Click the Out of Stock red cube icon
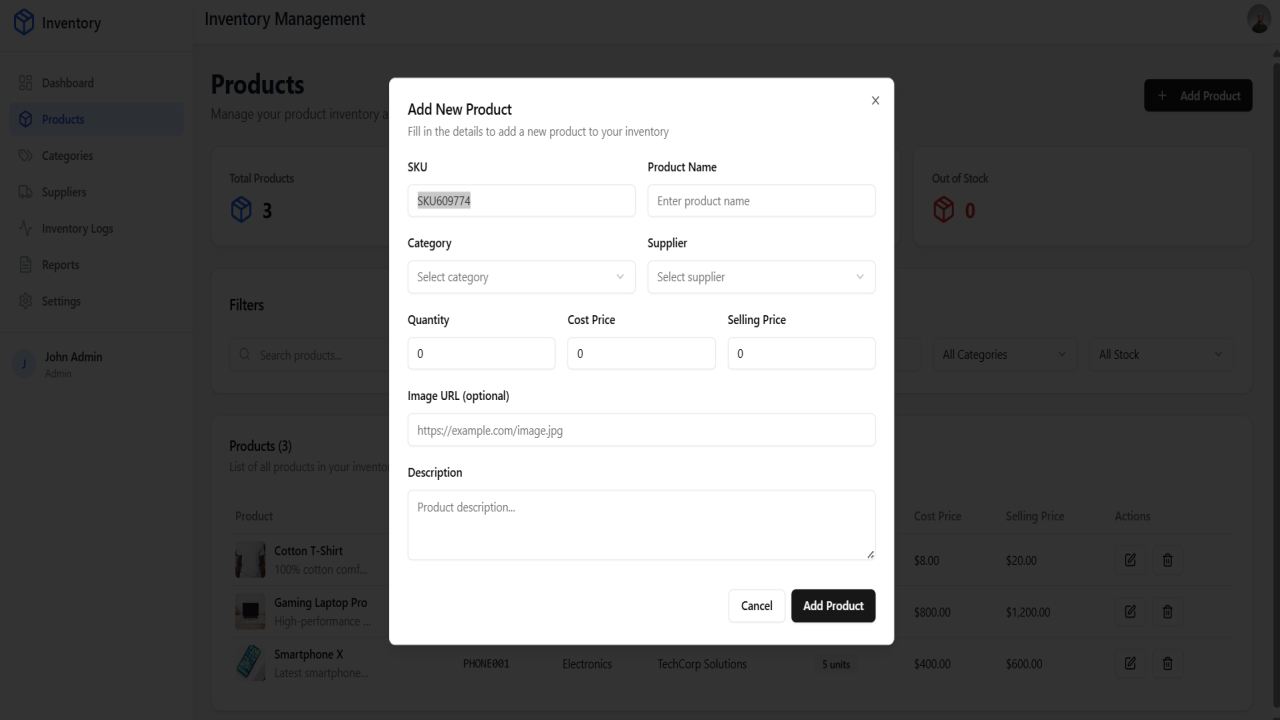 tap(943, 210)
